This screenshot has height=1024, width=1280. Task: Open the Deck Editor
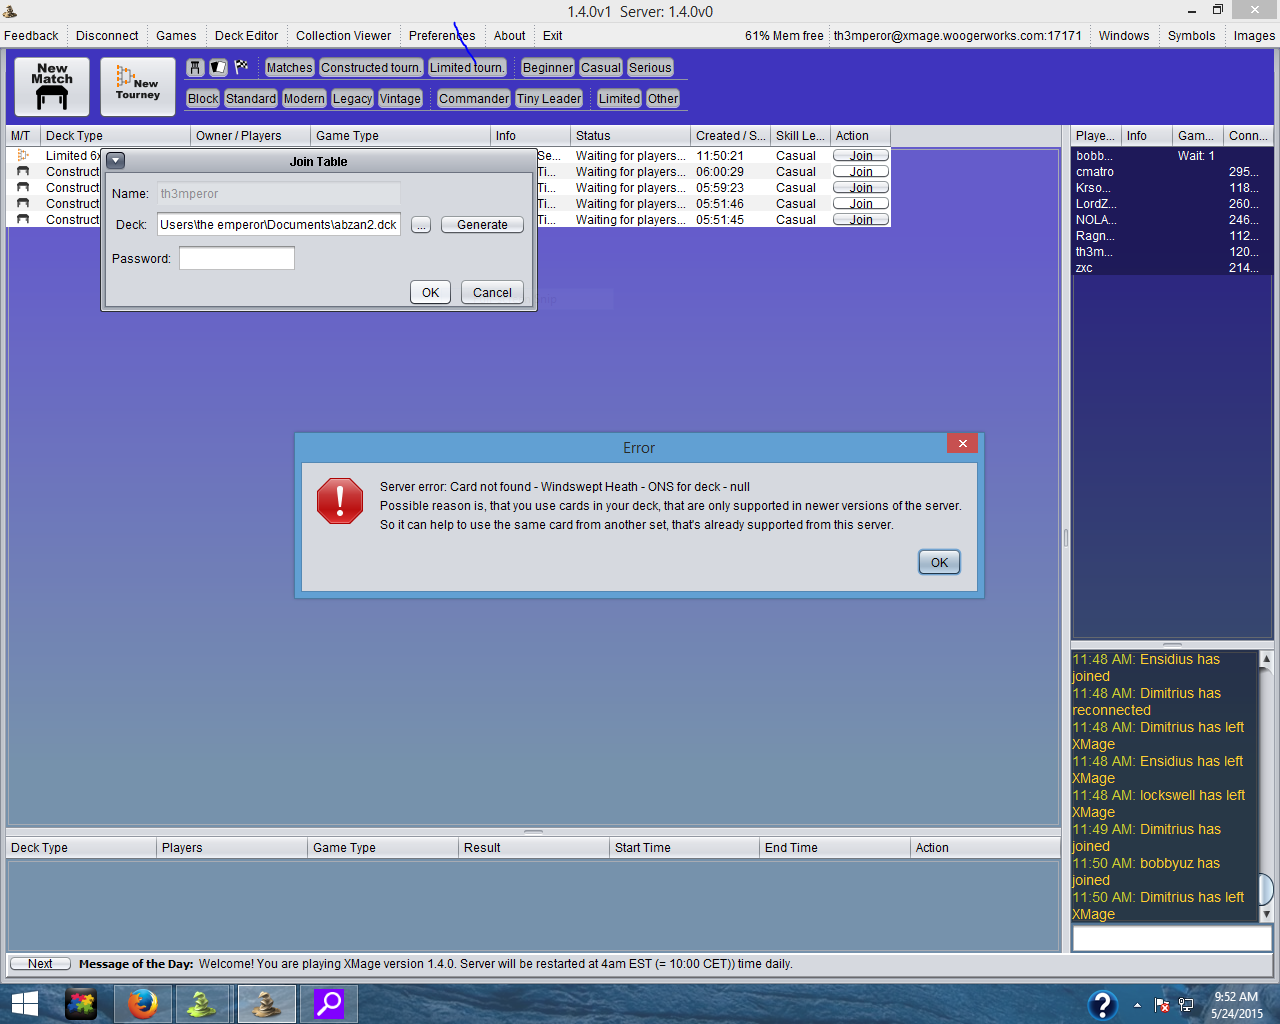tap(246, 35)
